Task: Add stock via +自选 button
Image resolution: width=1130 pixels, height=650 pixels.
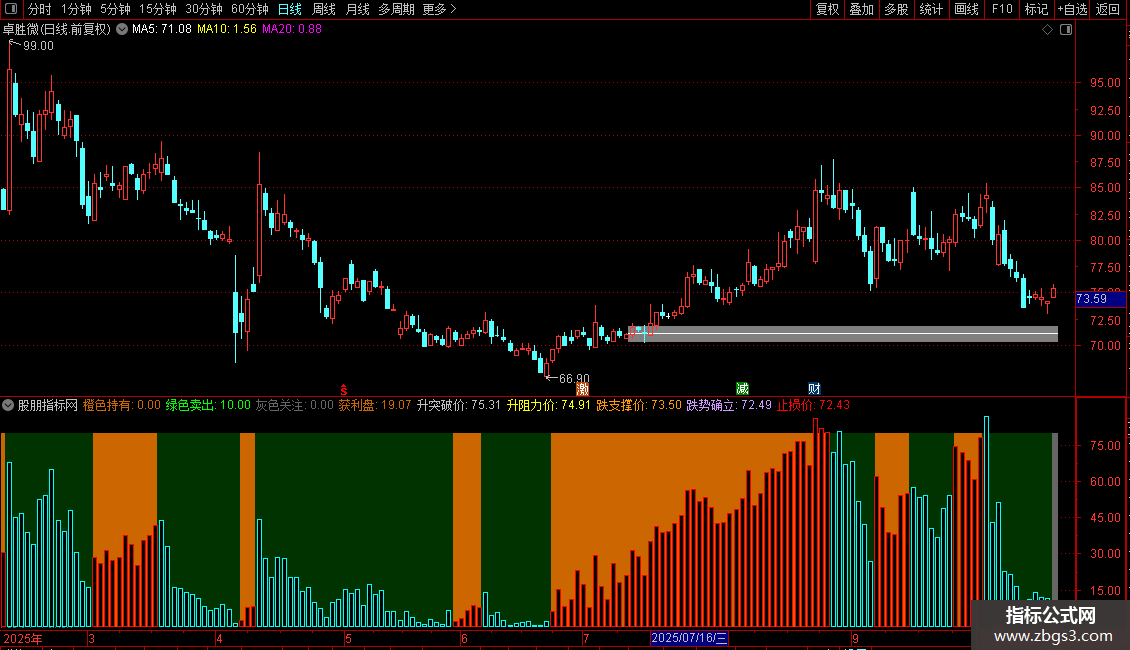Action: tap(1072, 9)
